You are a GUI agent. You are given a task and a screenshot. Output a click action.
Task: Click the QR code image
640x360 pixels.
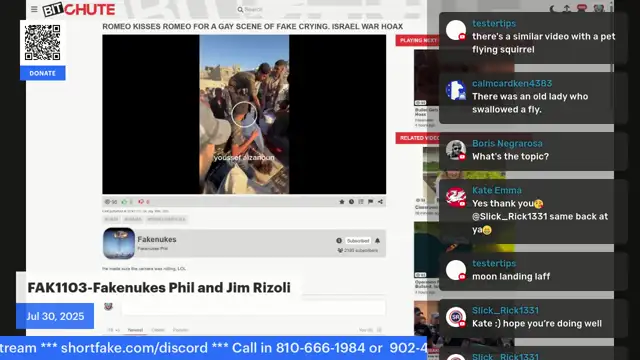42,42
